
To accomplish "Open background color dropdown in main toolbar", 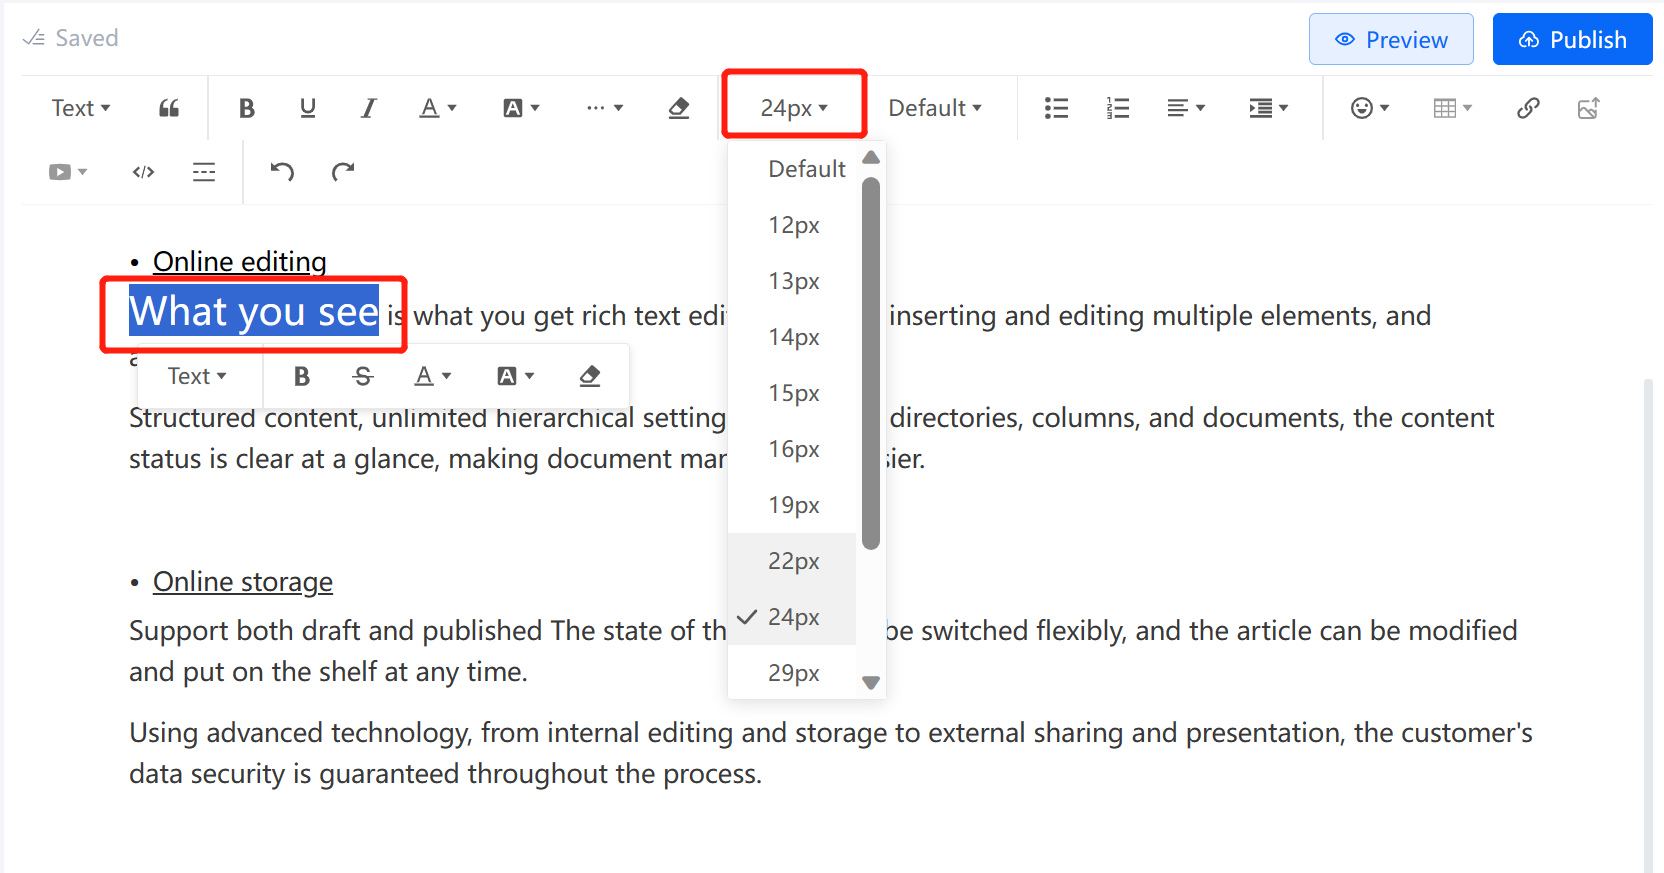I will point(521,108).
